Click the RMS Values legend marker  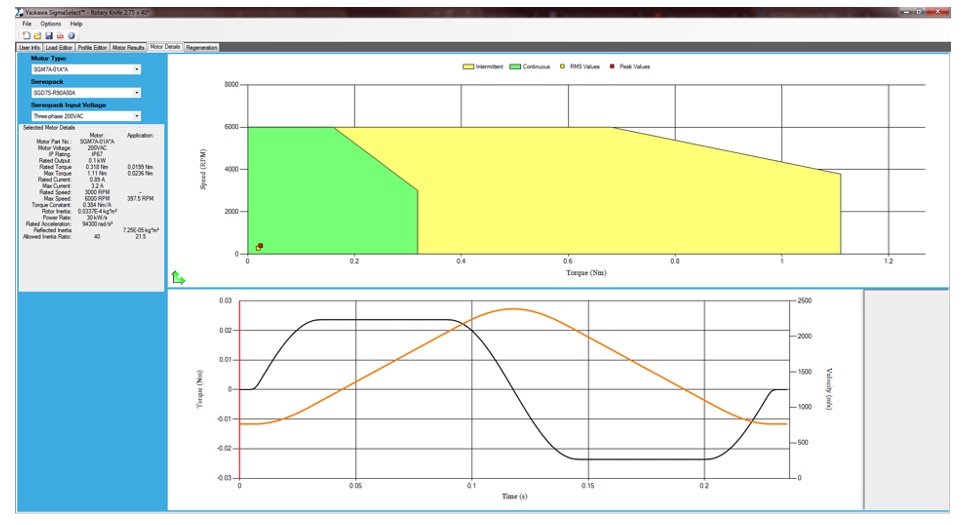tap(562, 67)
